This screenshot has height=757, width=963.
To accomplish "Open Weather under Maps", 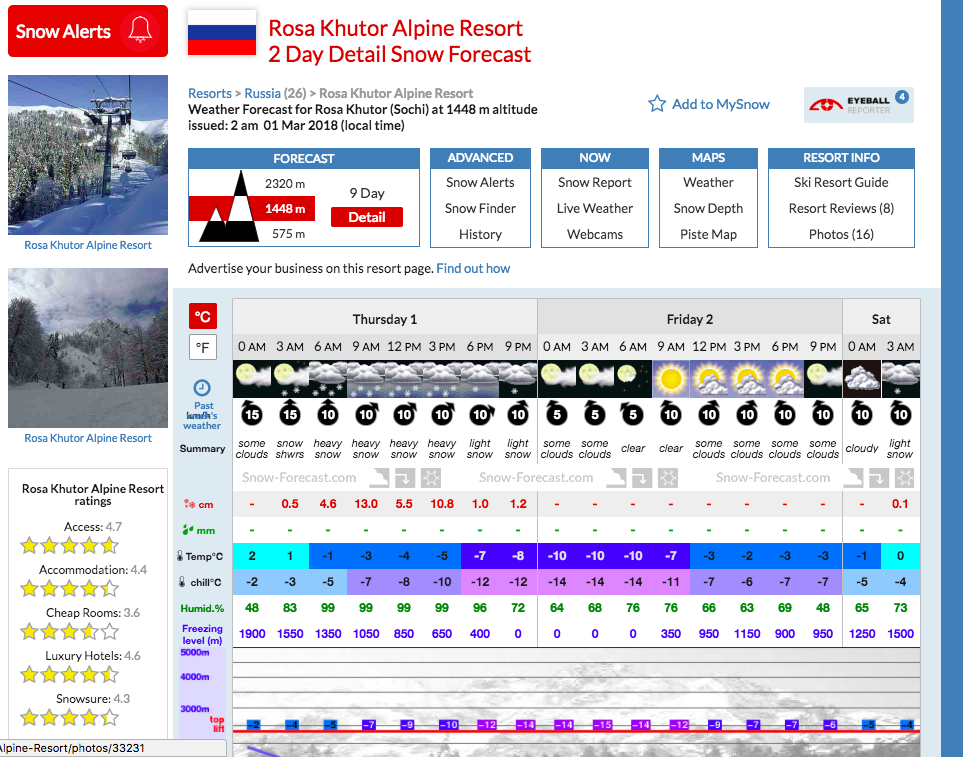I will tap(708, 182).
